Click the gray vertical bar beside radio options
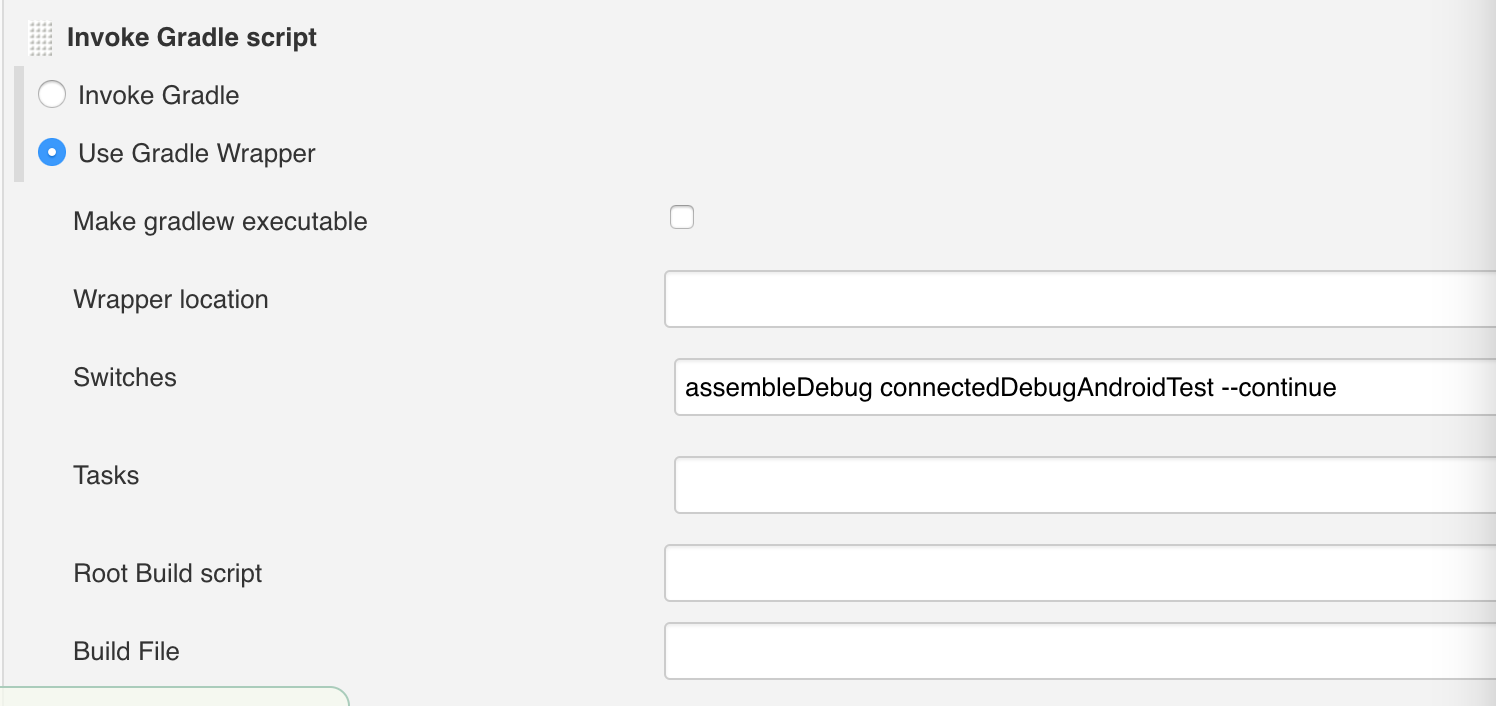Viewport: 1496px width, 706px height. click(19, 124)
